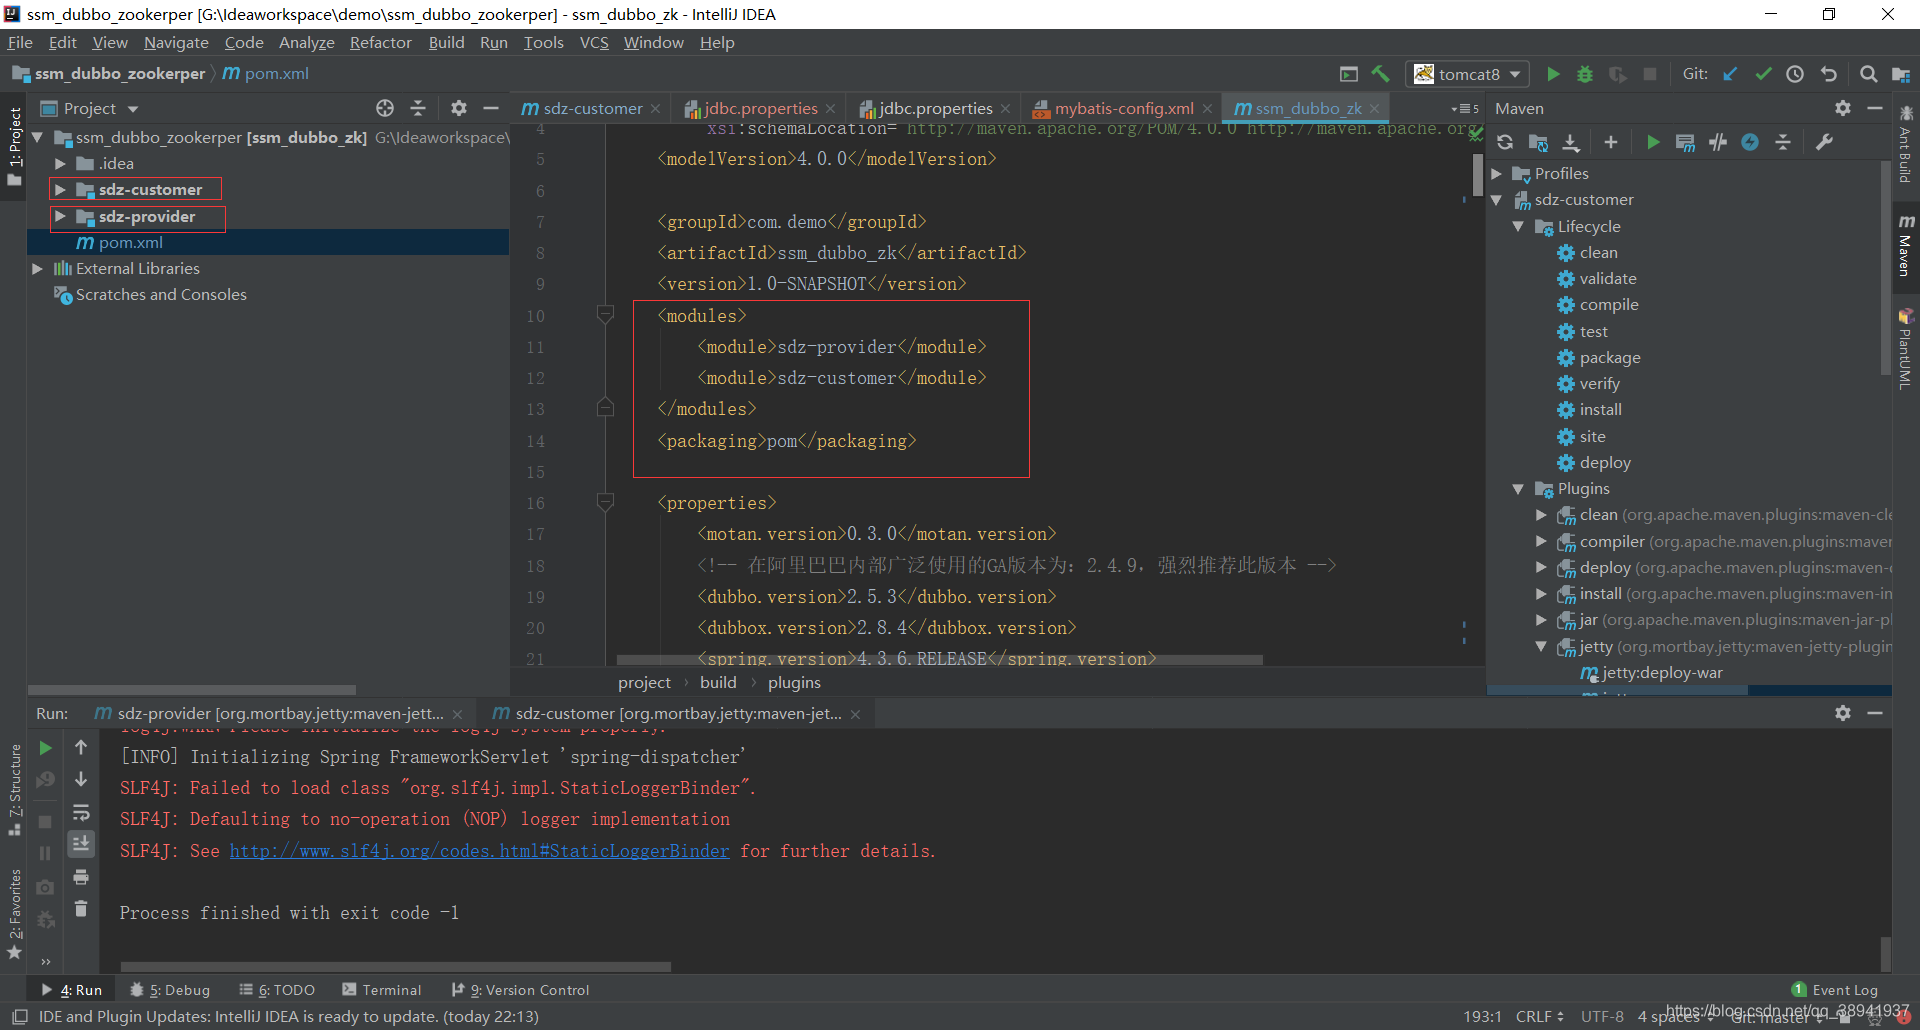Collapse Maven Plugins node
This screenshot has width=1920, height=1030.
(x=1519, y=488)
